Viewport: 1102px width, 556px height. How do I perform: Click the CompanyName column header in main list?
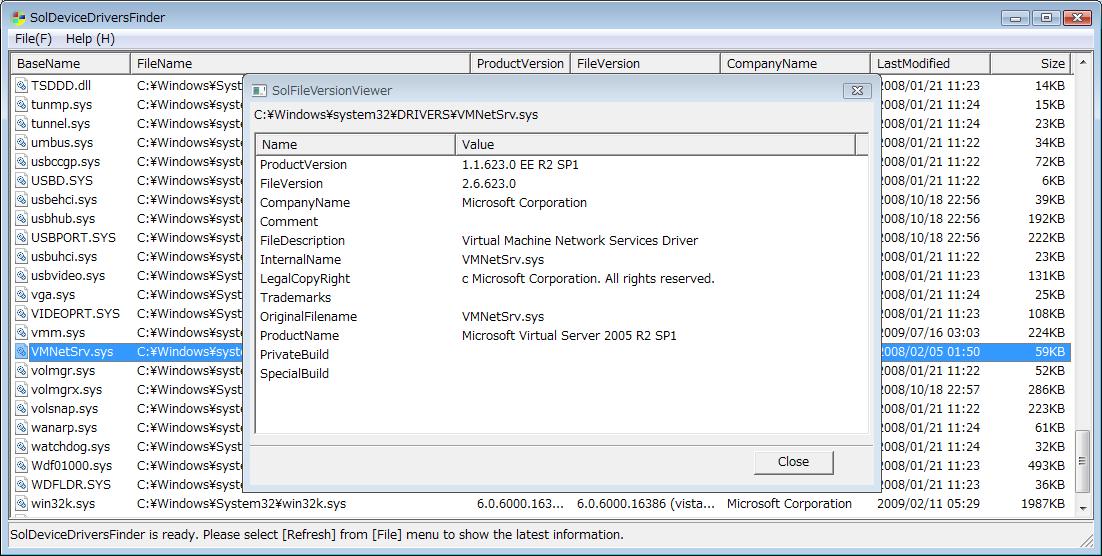[x=795, y=63]
